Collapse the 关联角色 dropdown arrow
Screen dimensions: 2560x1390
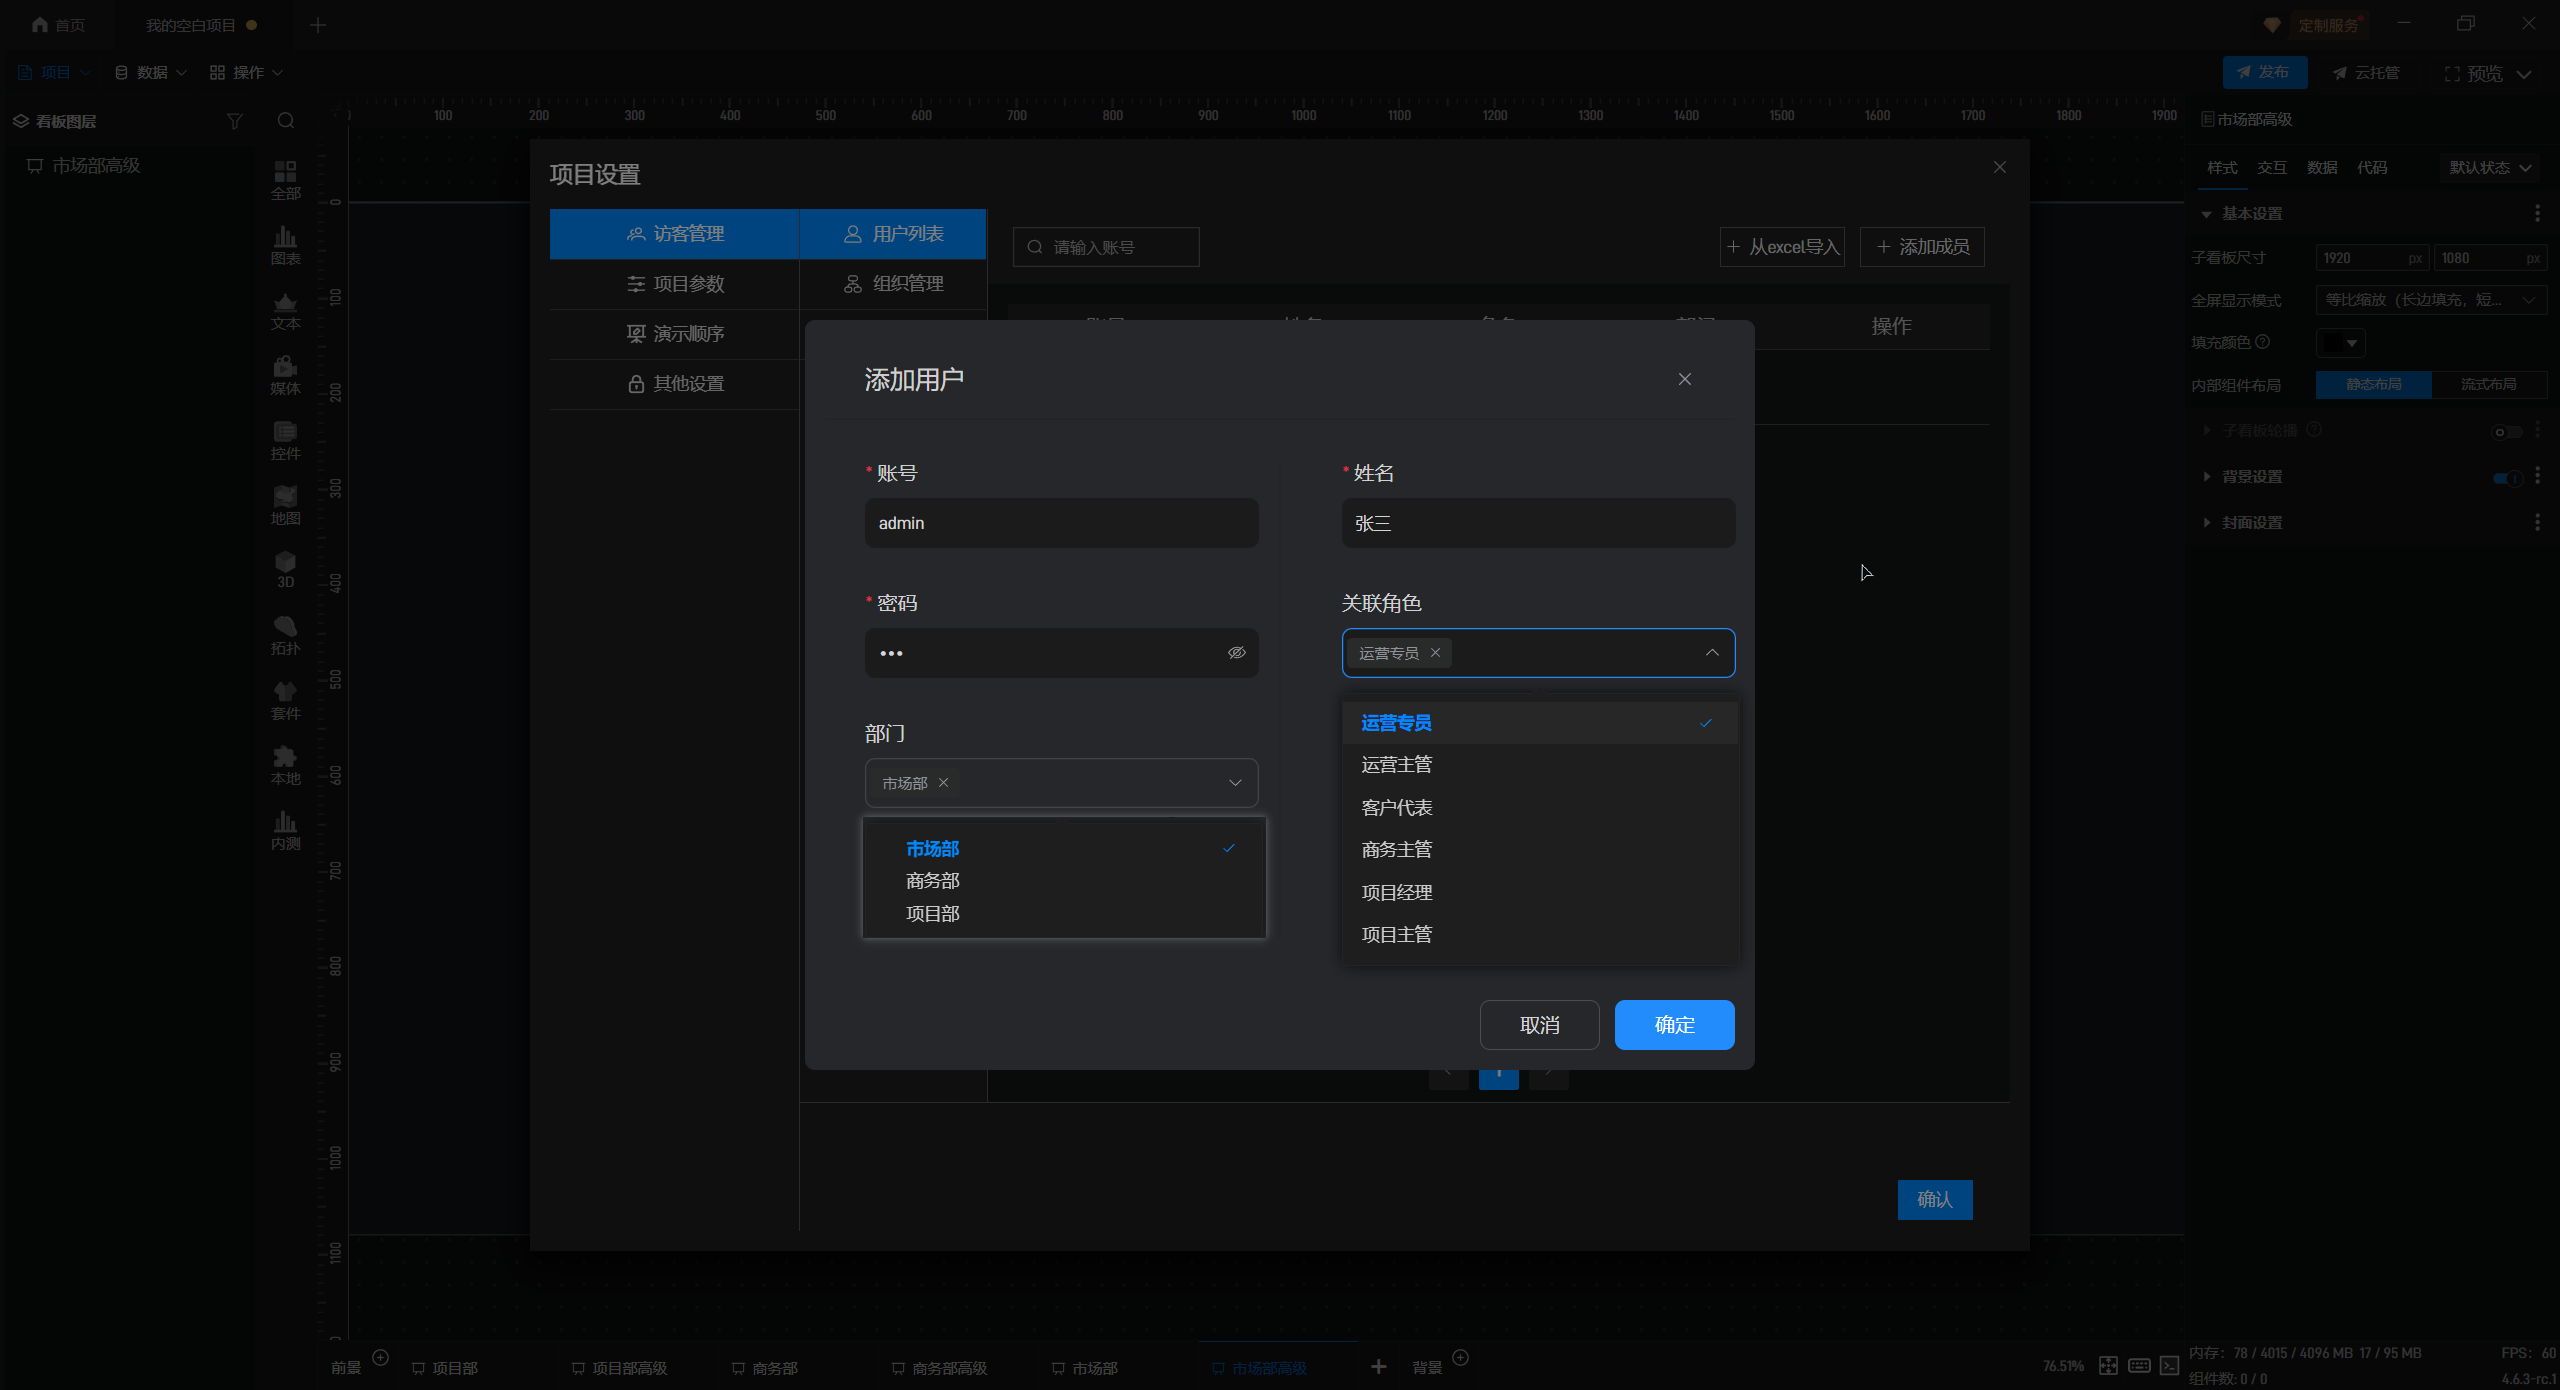(1712, 653)
